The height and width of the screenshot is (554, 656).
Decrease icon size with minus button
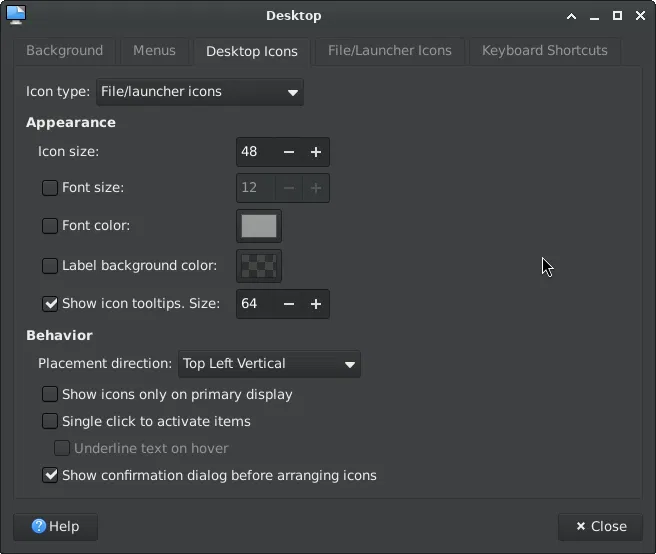point(289,152)
